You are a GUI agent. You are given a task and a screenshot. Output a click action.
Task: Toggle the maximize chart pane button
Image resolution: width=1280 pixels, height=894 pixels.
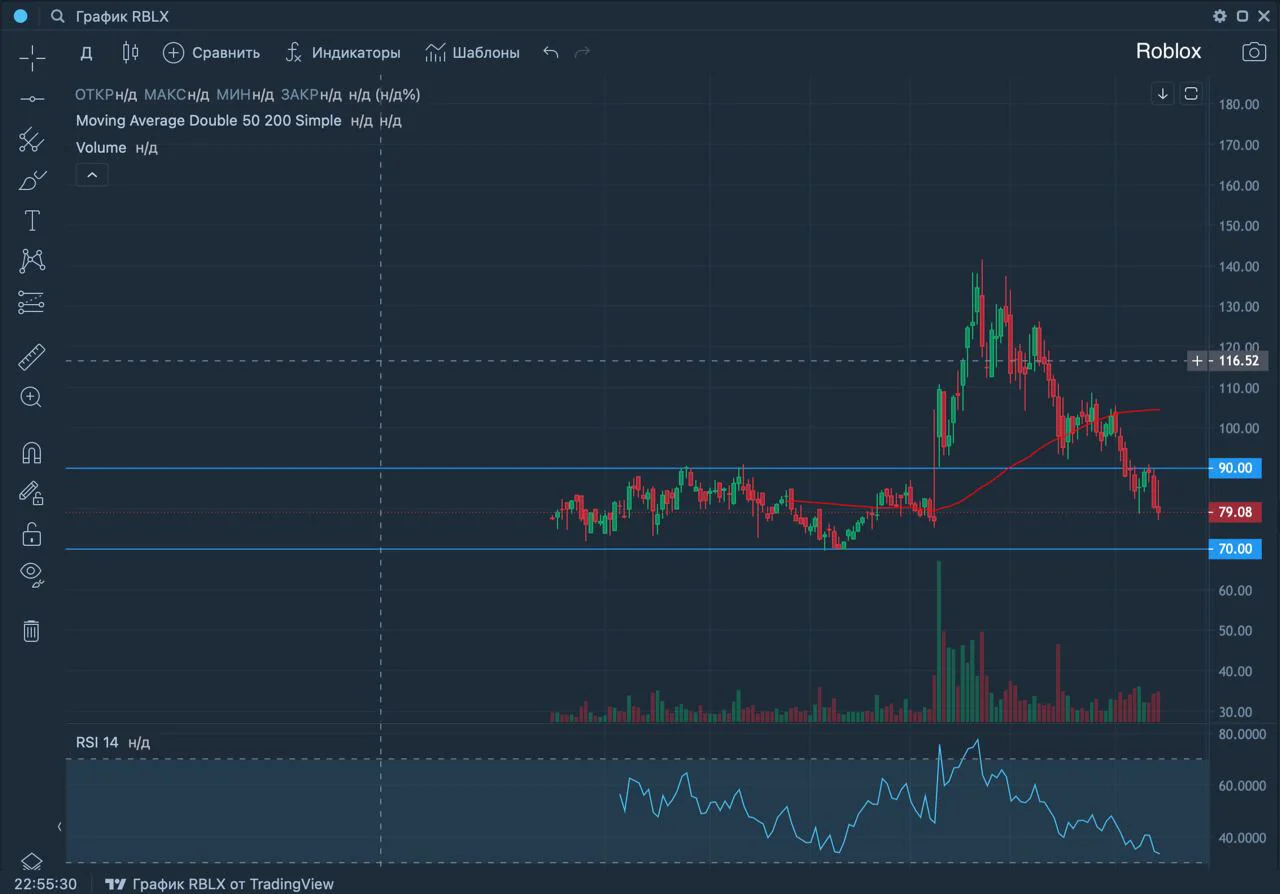click(x=1191, y=94)
